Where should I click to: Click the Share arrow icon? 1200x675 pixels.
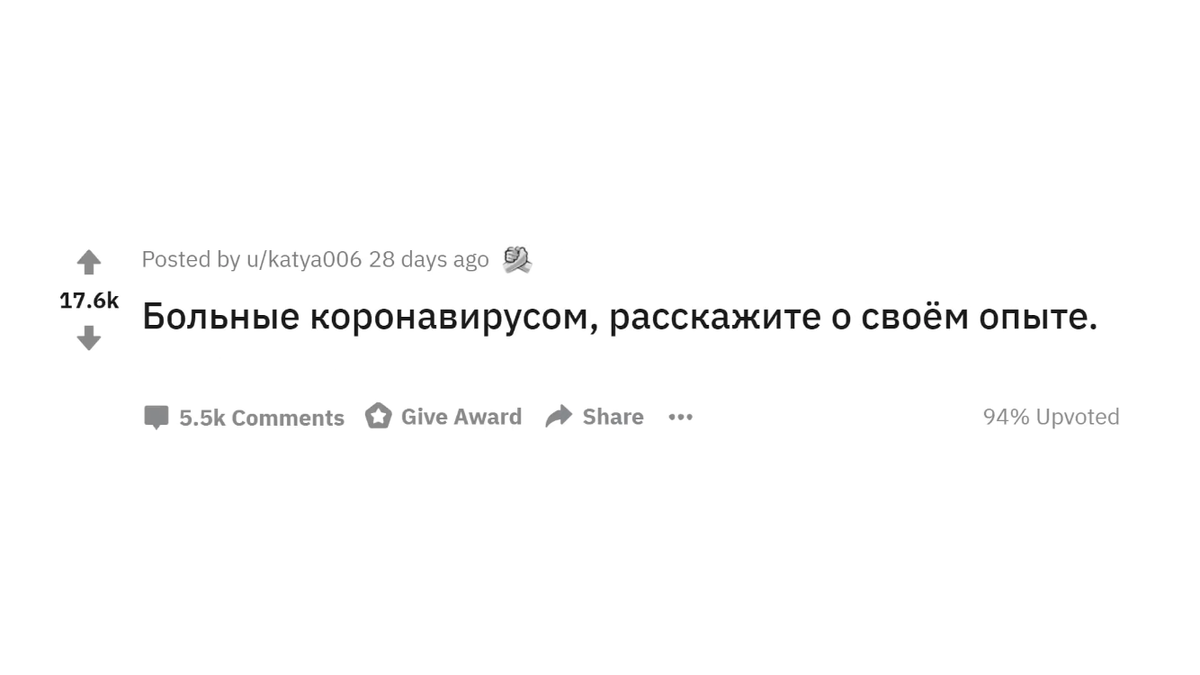[558, 416]
